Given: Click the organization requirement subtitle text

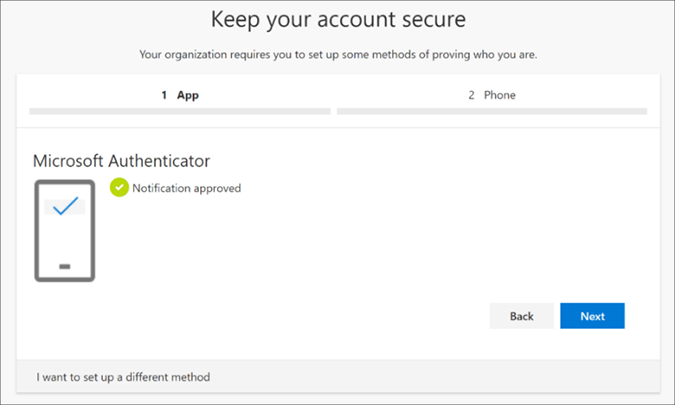Looking at the screenshot, I should point(338,55).
